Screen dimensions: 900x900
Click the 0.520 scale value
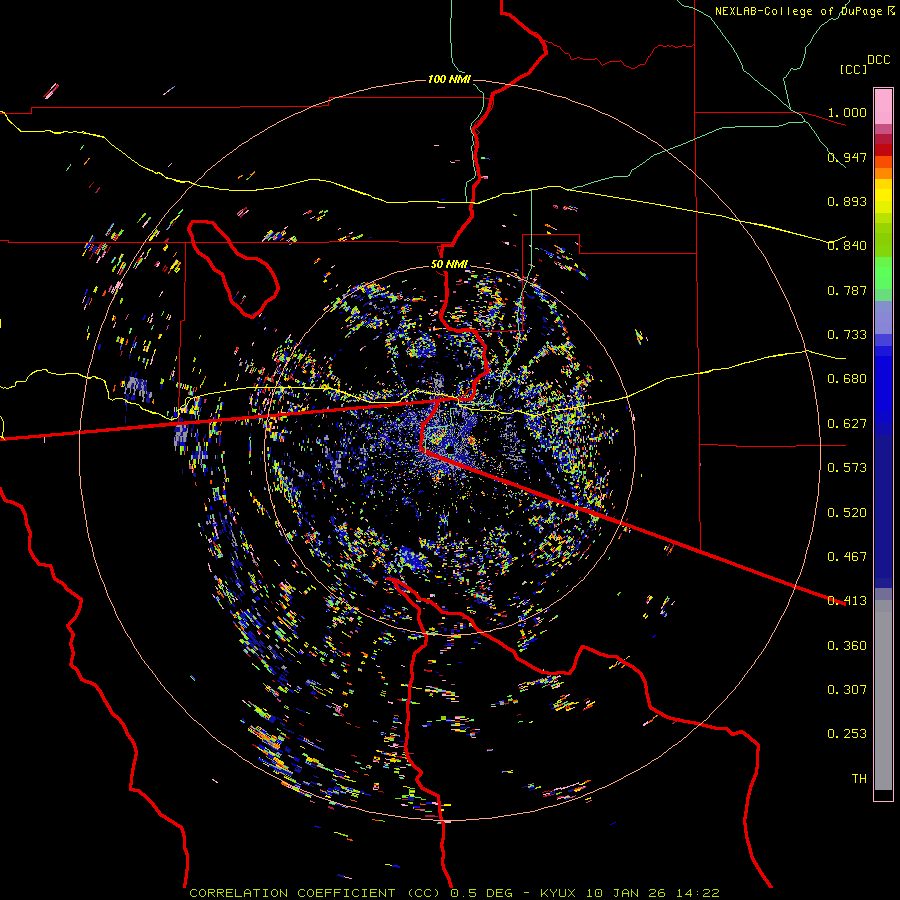pyautogui.click(x=847, y=513)
